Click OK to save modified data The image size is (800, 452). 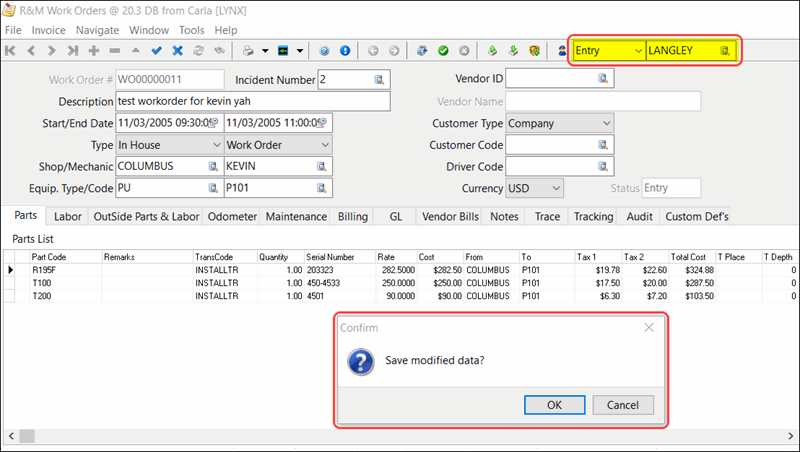point(554,405)
